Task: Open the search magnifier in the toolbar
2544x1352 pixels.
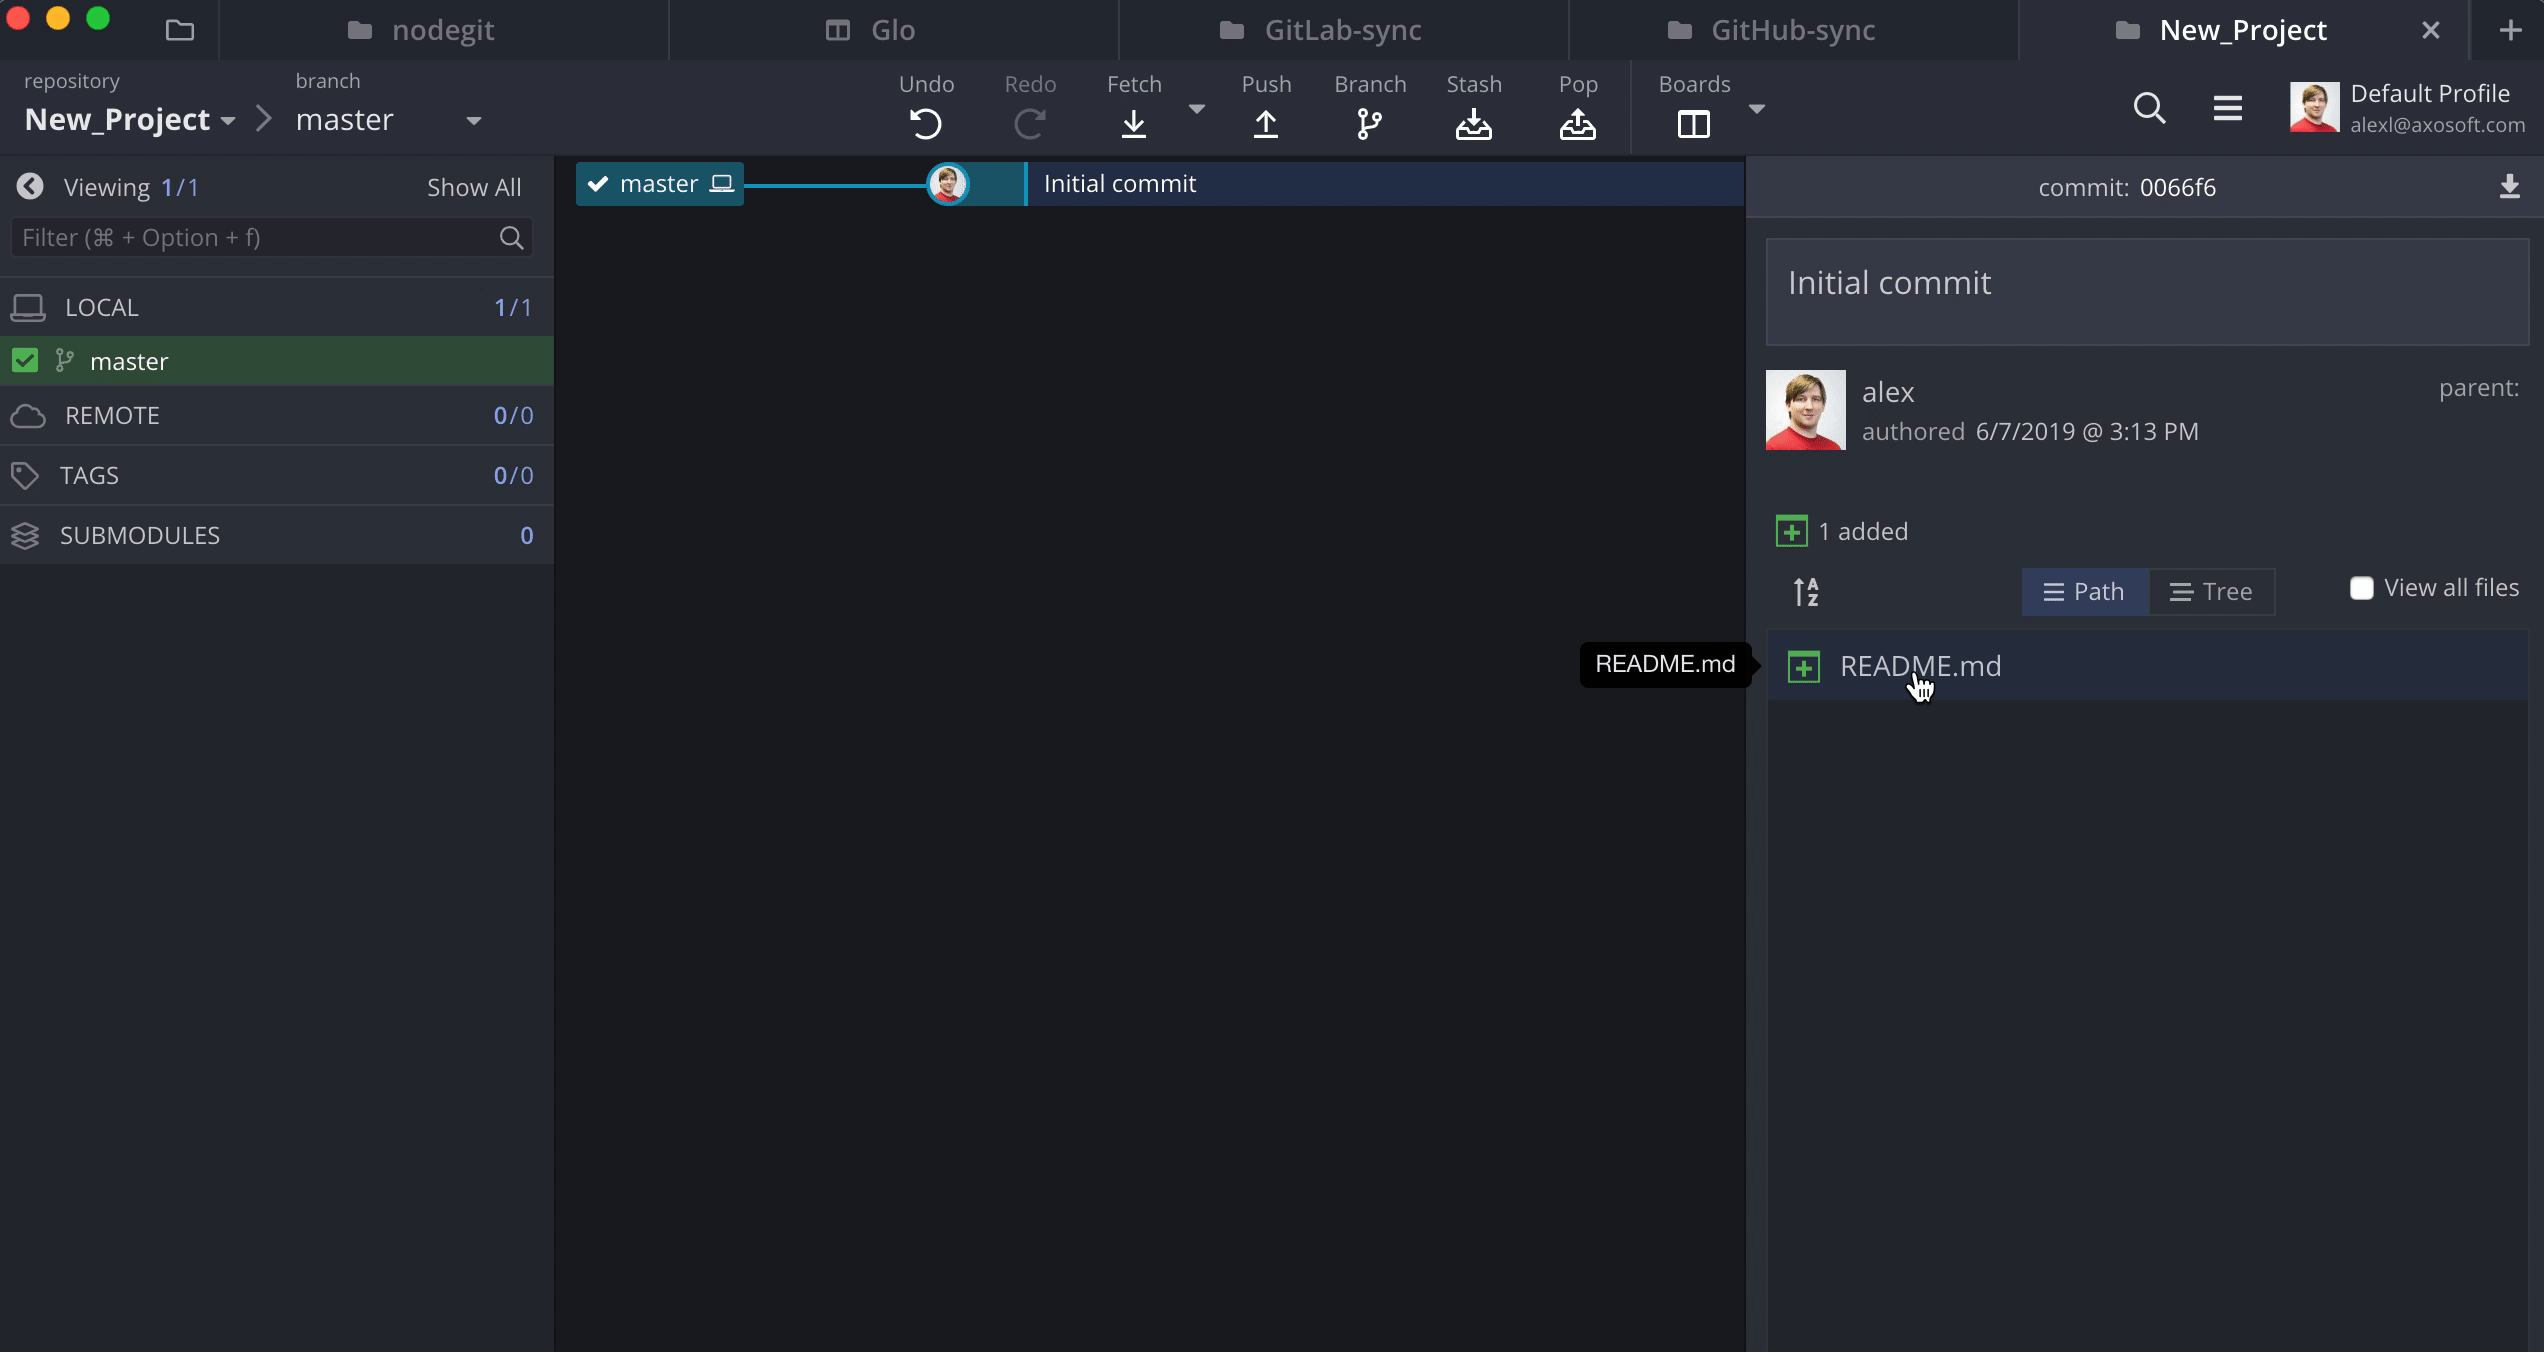Action: coord(2149,108)
